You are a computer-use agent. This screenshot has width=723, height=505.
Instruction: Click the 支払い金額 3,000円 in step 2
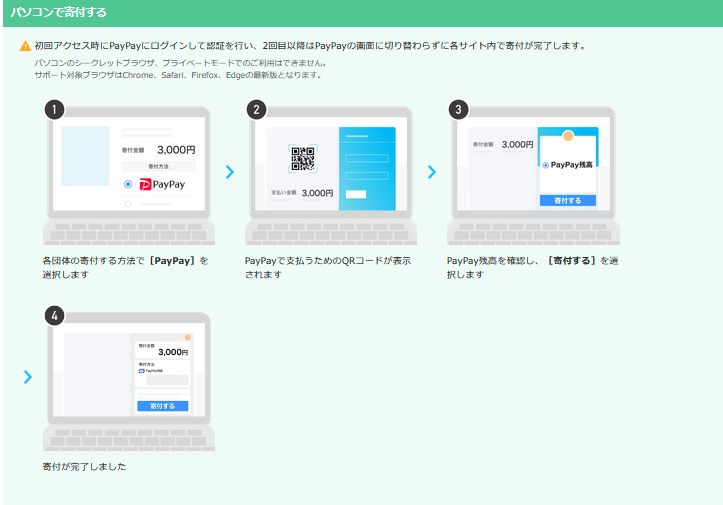302,193
